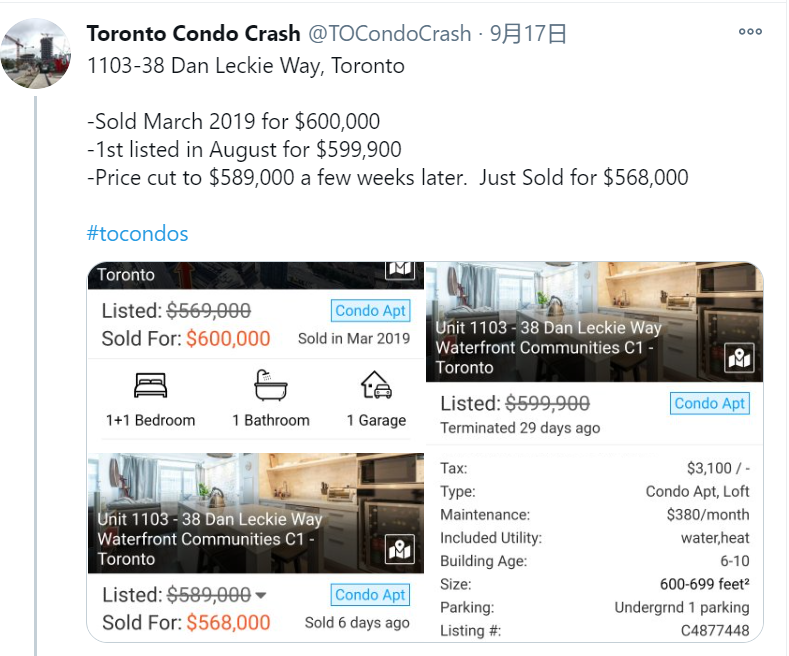Click the Toronto Condo Crash profile avatar
789x656 pixels.
(x=36, y=53)
